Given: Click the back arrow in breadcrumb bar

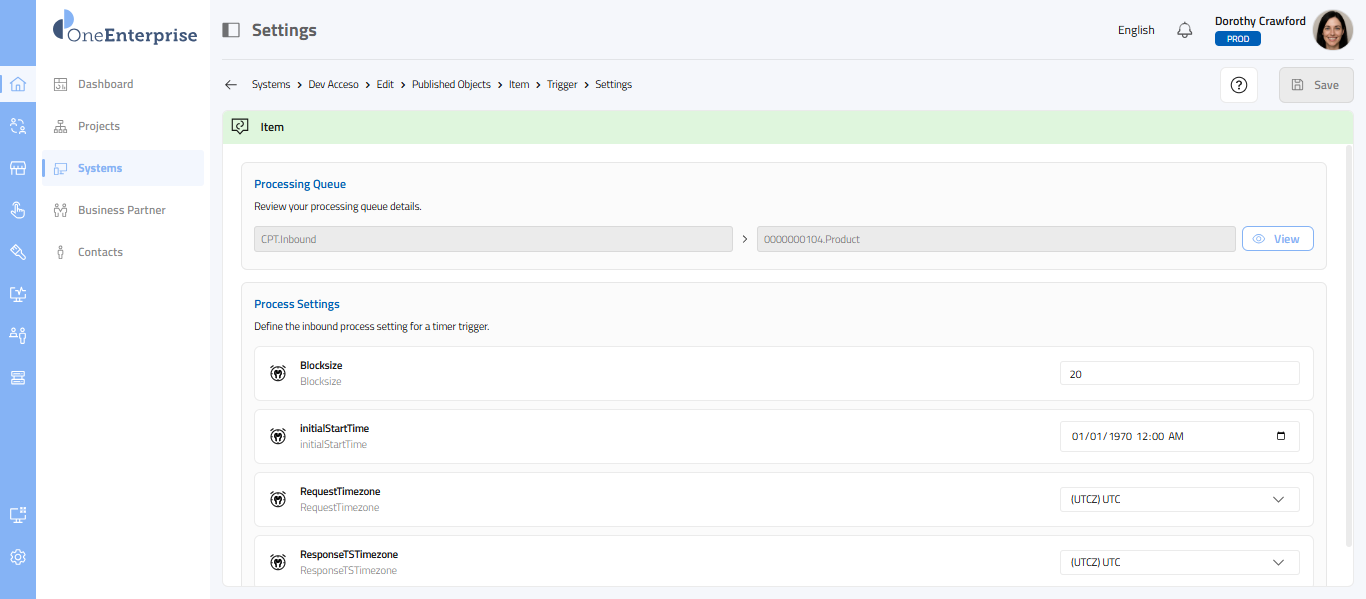Looking at the screenshot, I should [x=231, y=85].
